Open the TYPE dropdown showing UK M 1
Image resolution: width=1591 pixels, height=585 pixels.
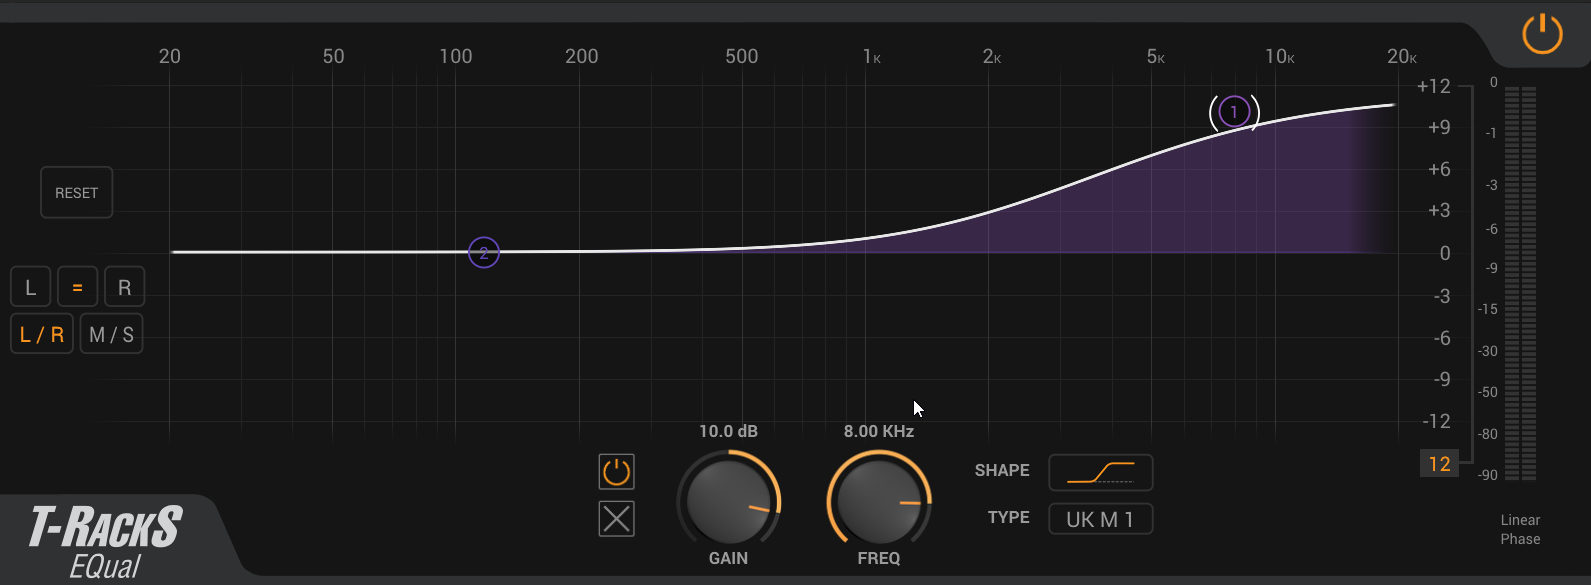1100,519
